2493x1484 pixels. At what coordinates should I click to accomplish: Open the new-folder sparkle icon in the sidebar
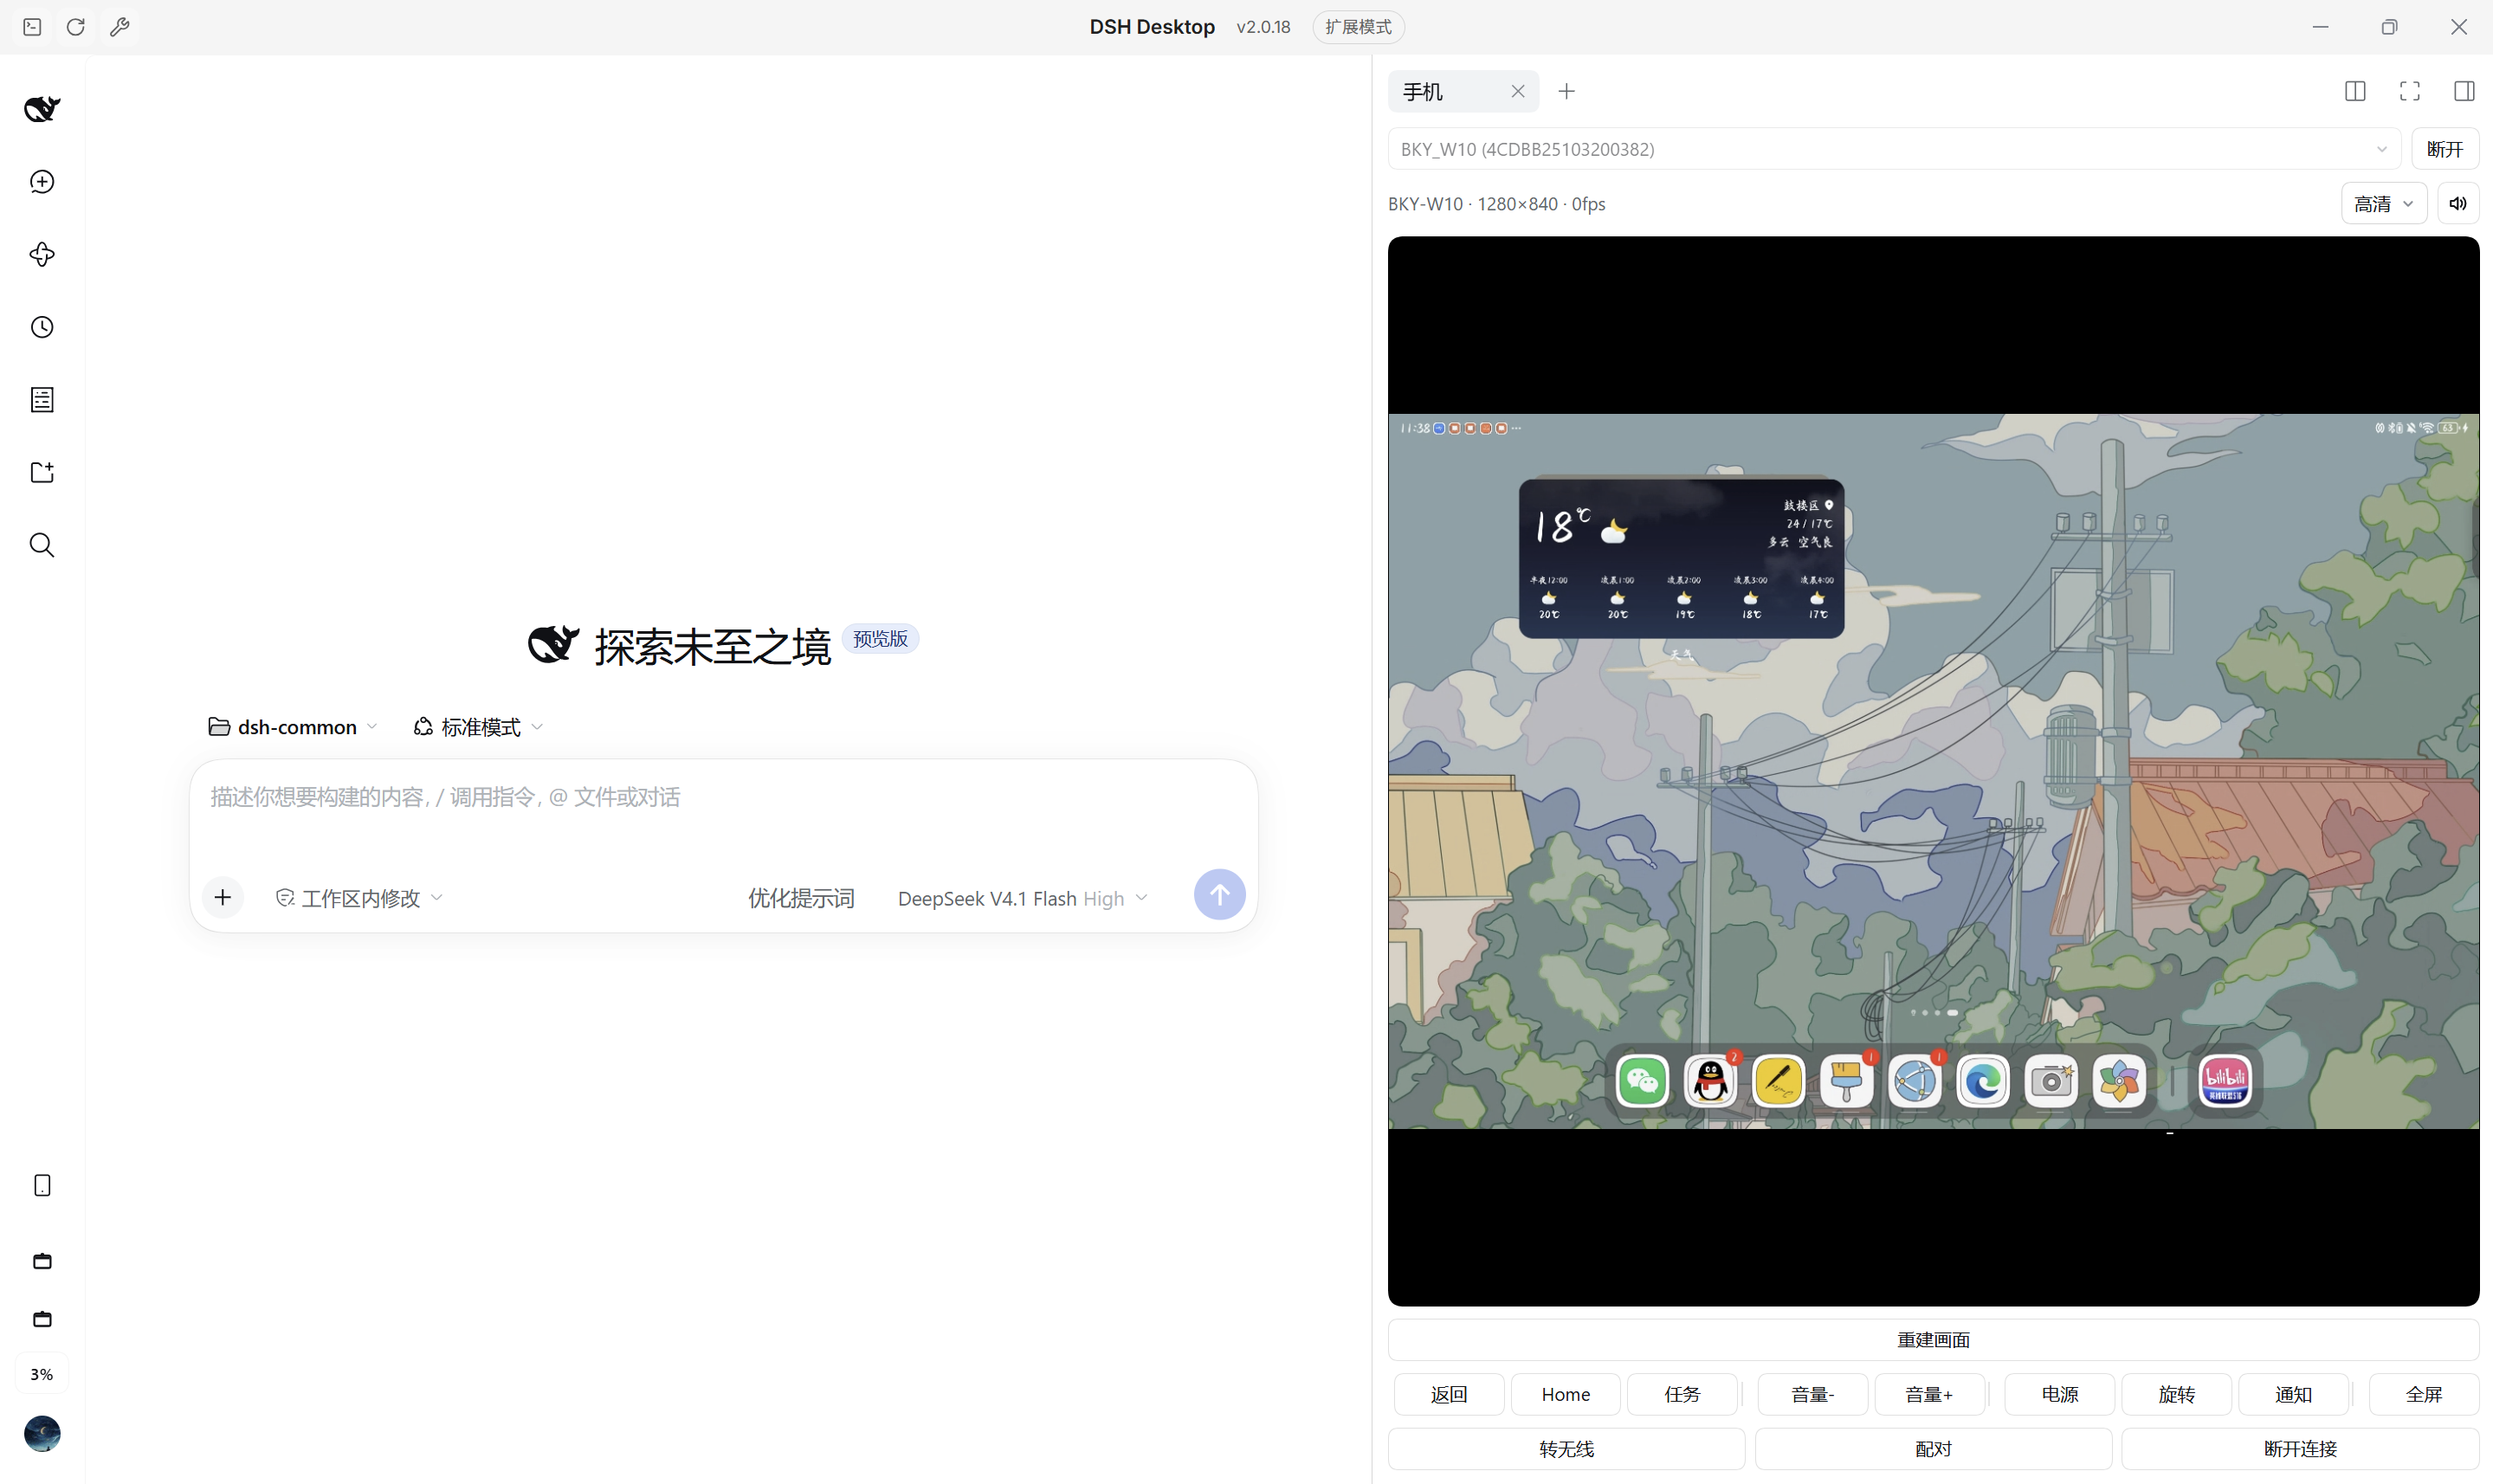coord(42,472)
